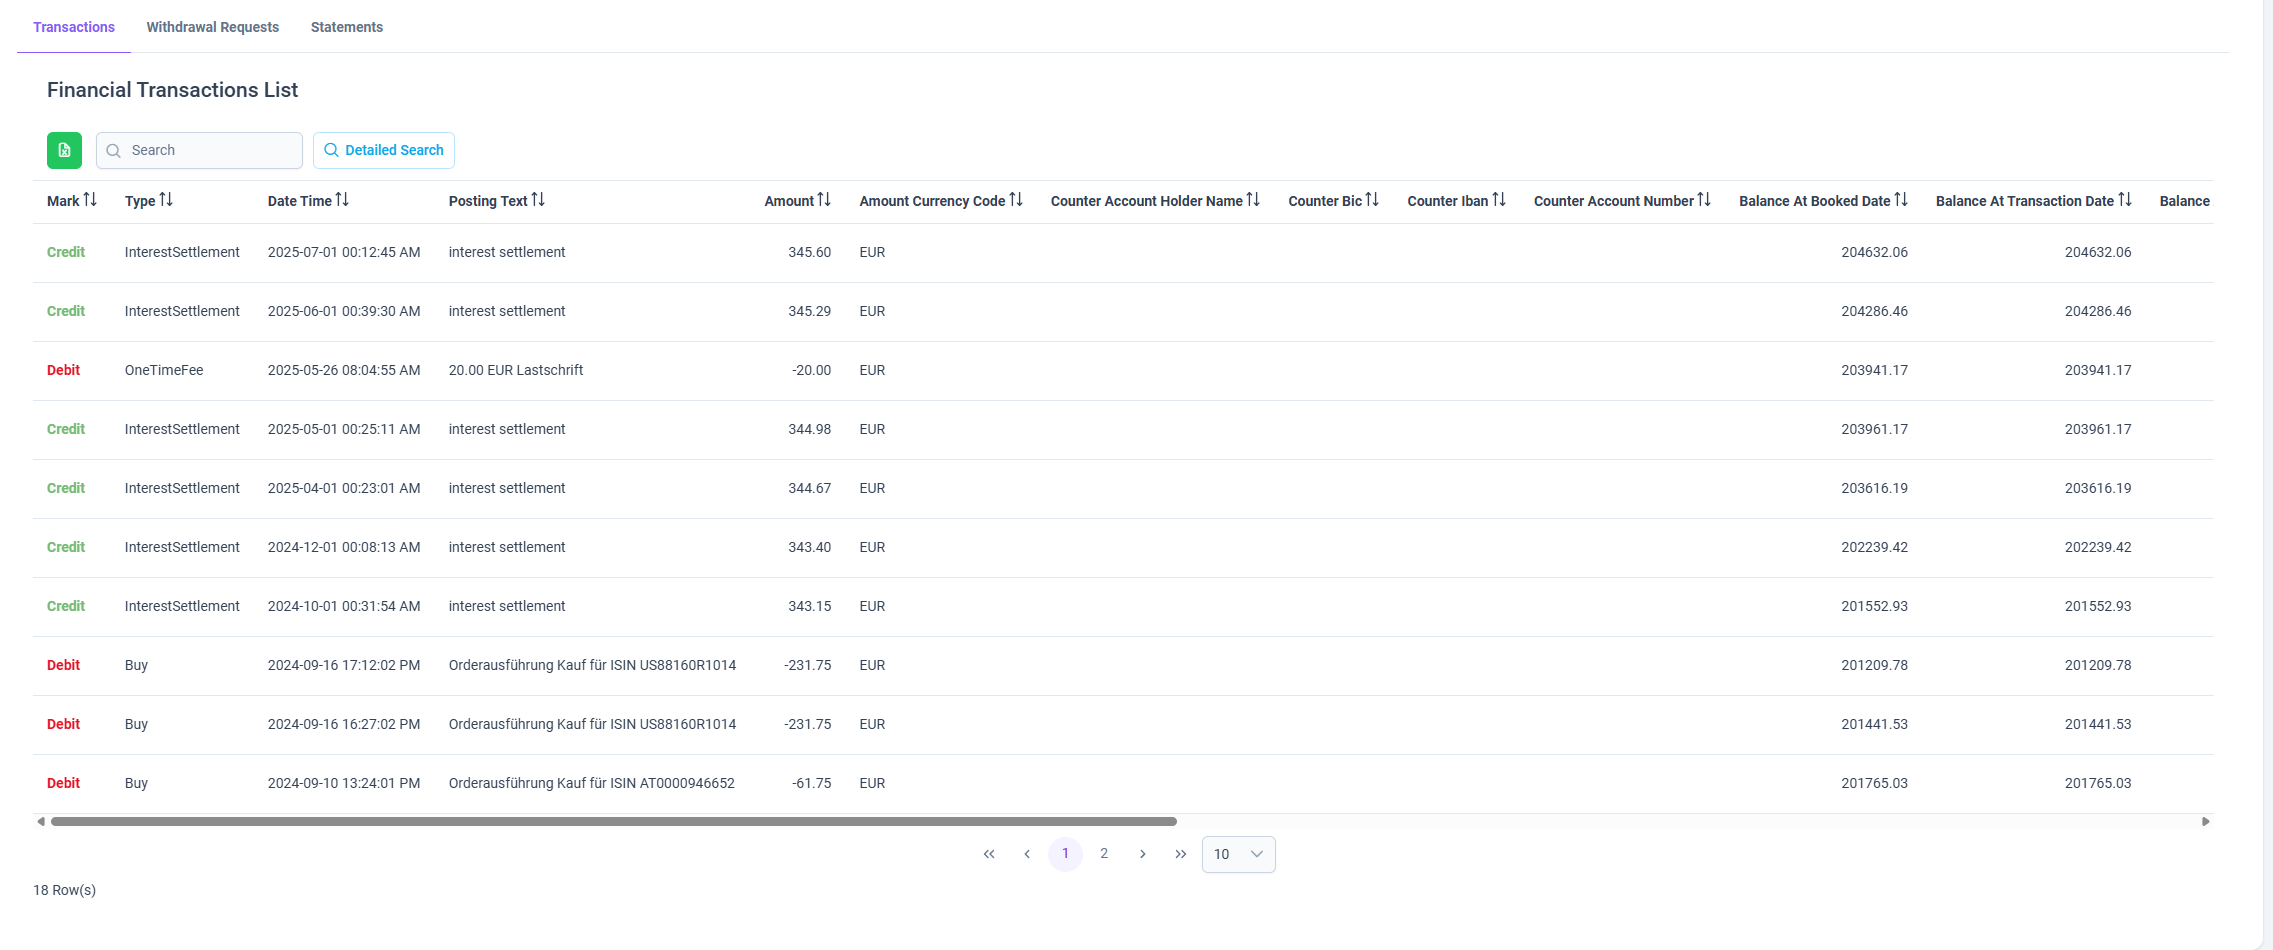The width and height of the screenshot is (2273, 950).
Task: Select Buy type on 17:12:02 PM row
Action: [x=136, y=665]
